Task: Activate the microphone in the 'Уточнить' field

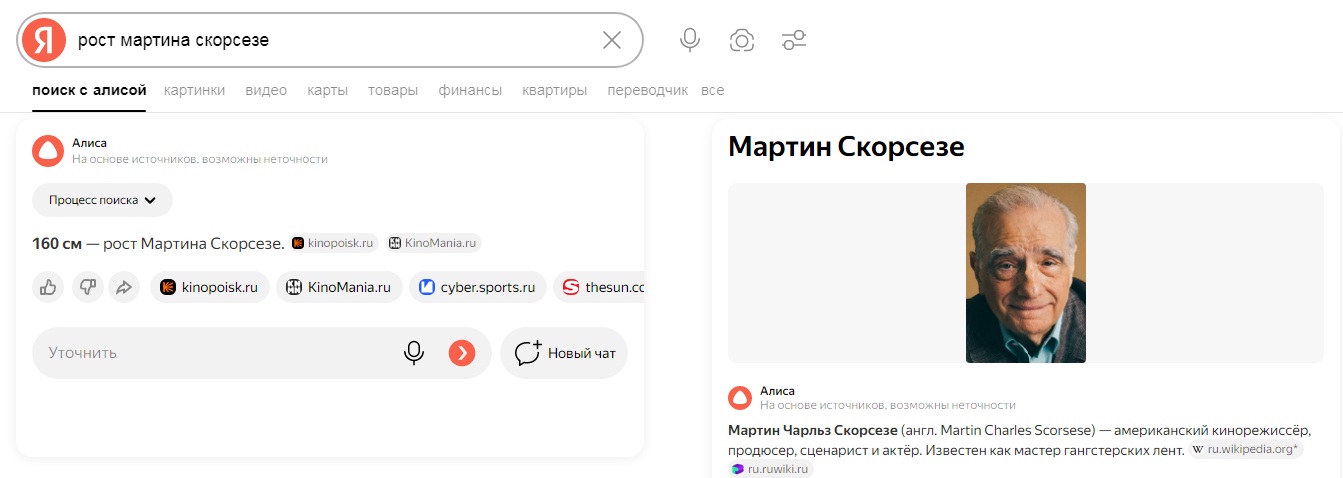Action: [414, 353]
